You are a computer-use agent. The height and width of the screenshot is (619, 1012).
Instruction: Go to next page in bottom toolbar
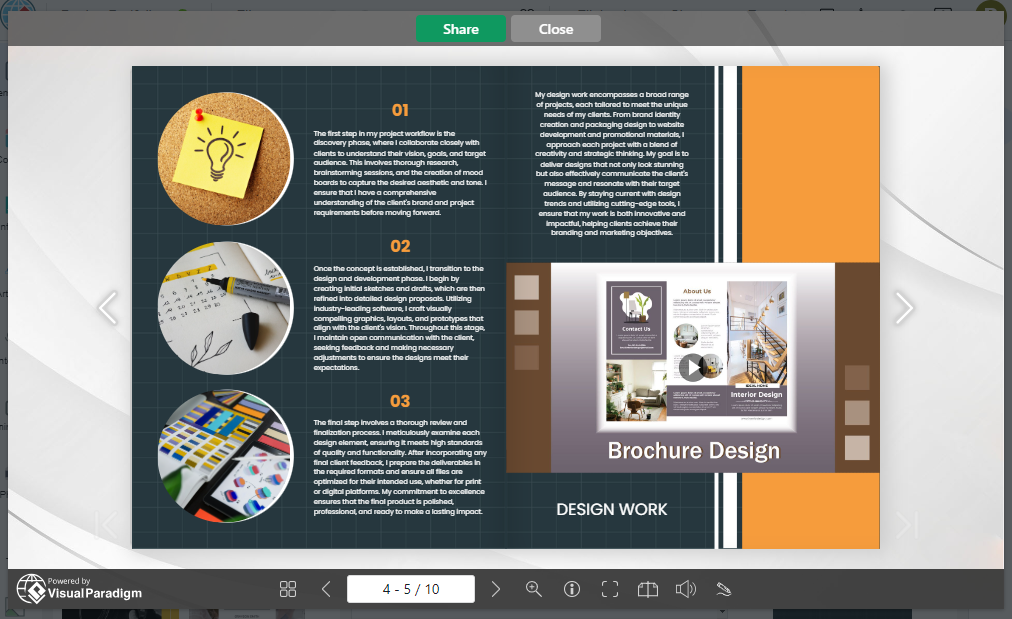(x=496, y=589)
